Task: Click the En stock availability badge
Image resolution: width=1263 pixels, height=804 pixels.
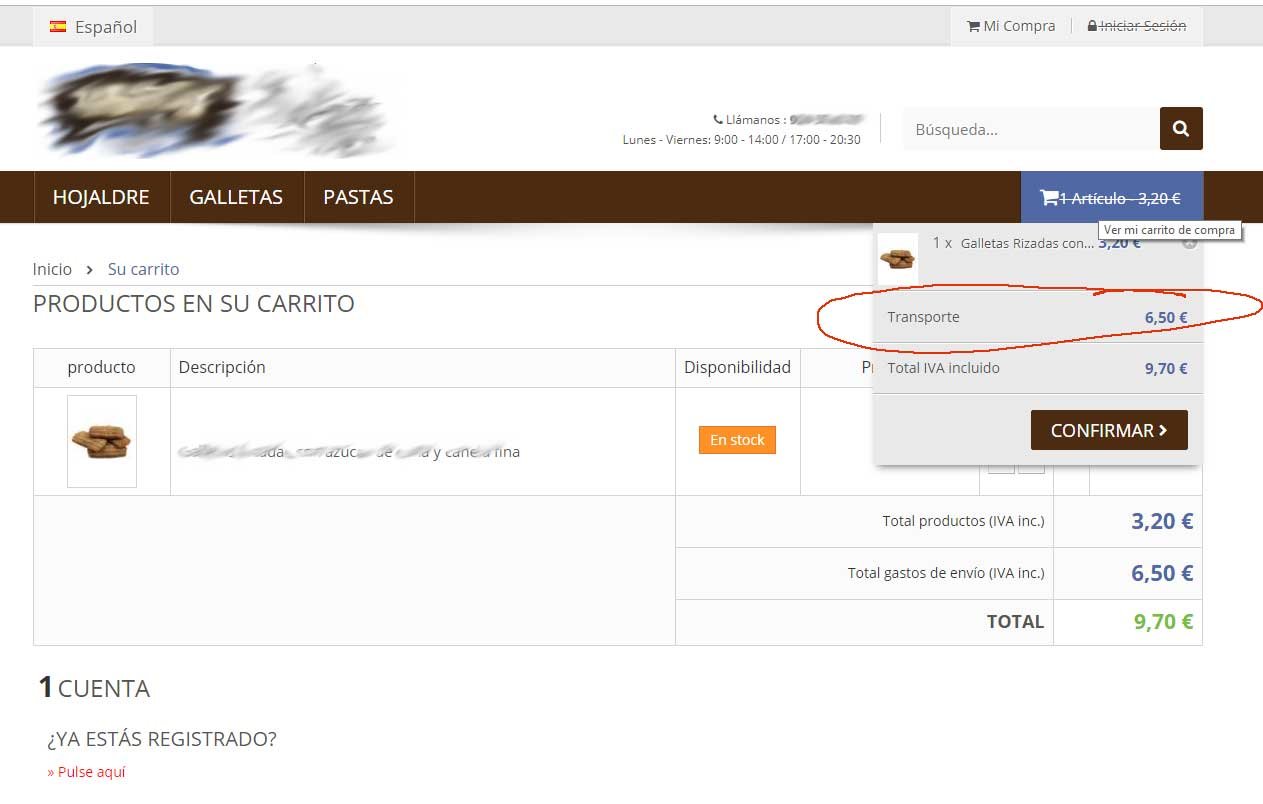Action: [737, 440]
